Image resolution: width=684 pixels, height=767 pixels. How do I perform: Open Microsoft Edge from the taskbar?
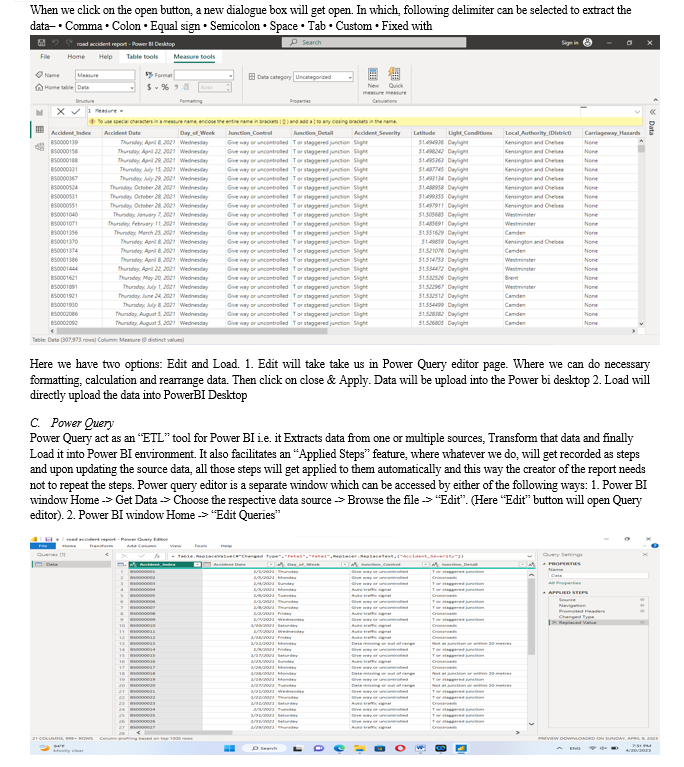click(339, 748)
